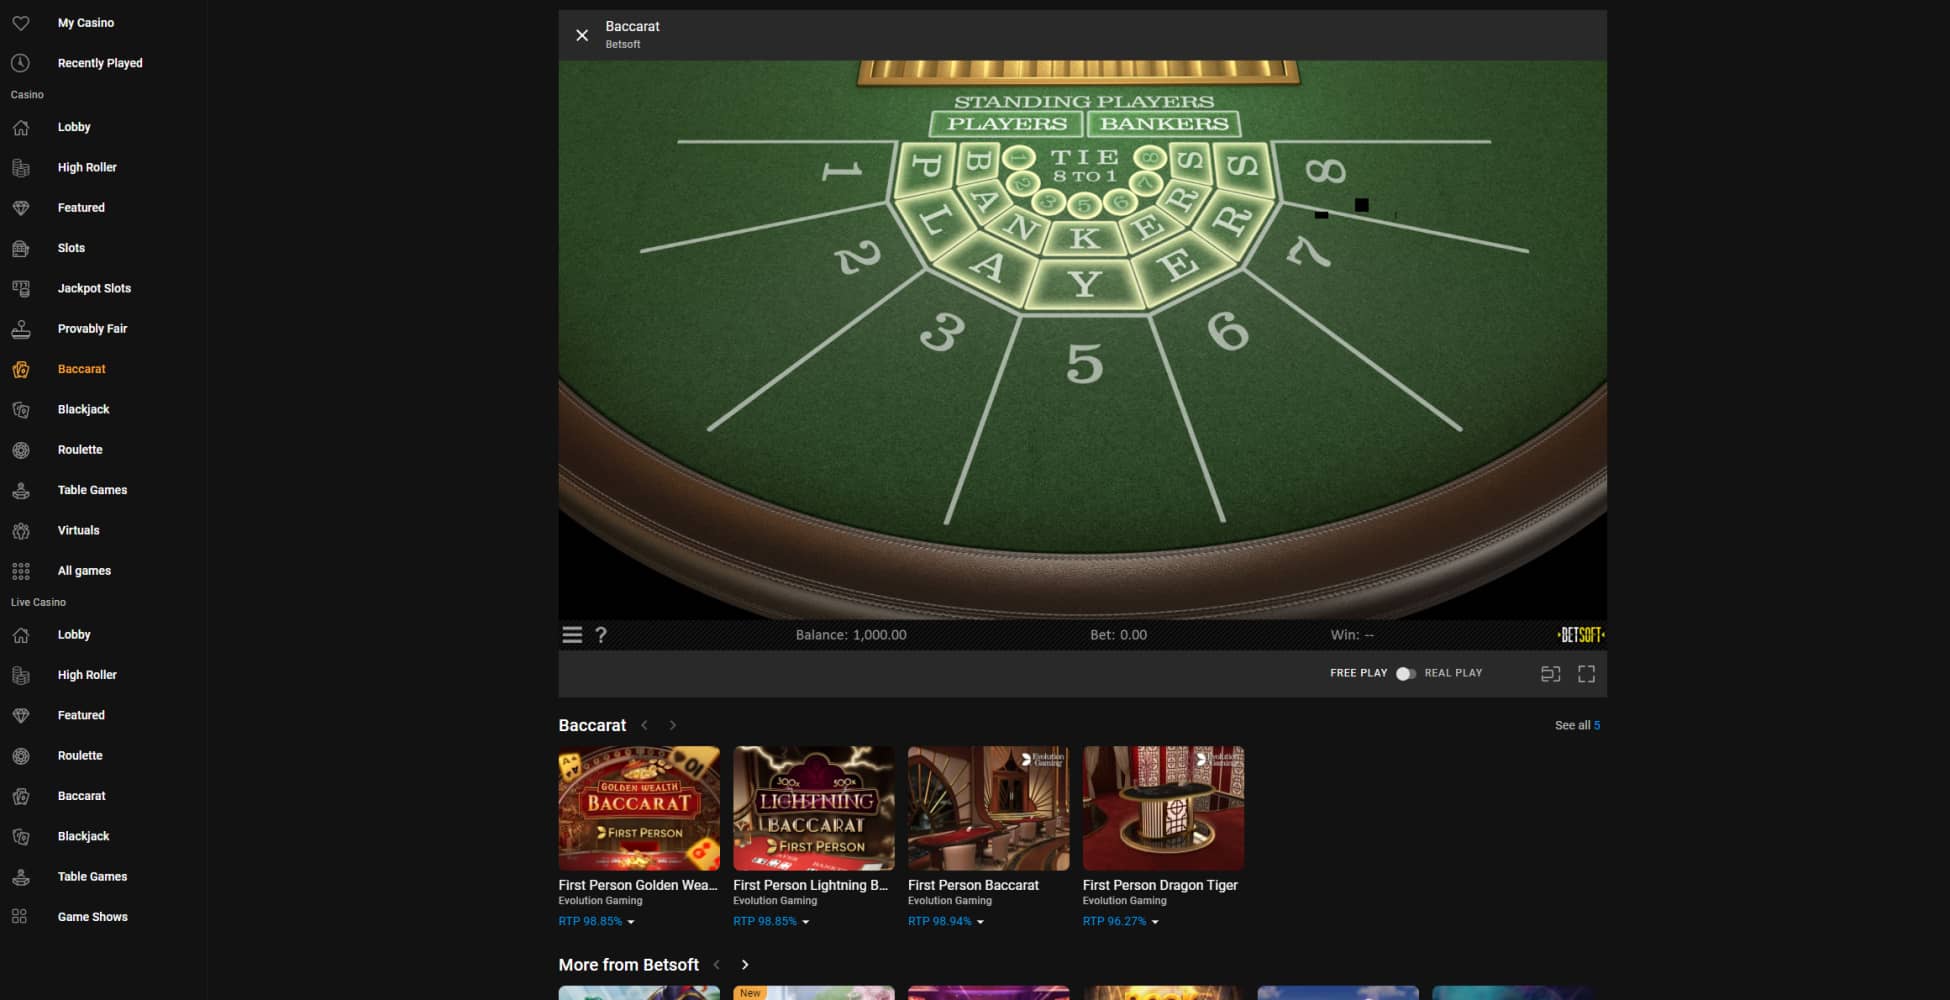This screenshot has height=1000, width=1950.
Task: Select the Roulette icon under Casino
Action: 21,449
